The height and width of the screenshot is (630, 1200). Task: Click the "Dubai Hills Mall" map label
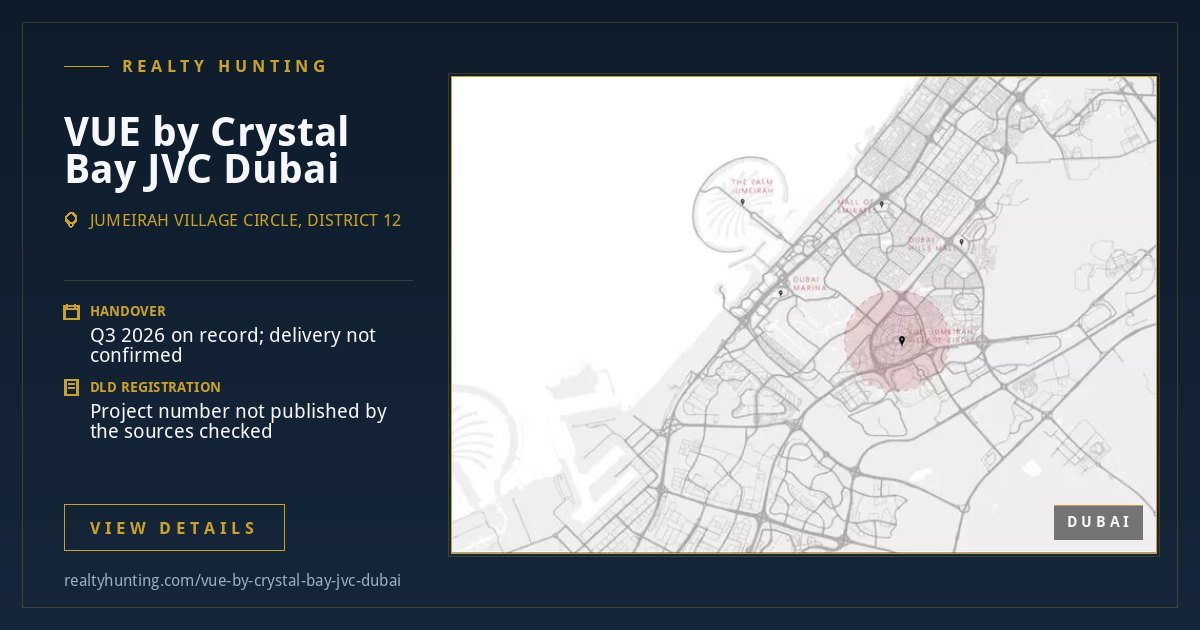[935, 243]
